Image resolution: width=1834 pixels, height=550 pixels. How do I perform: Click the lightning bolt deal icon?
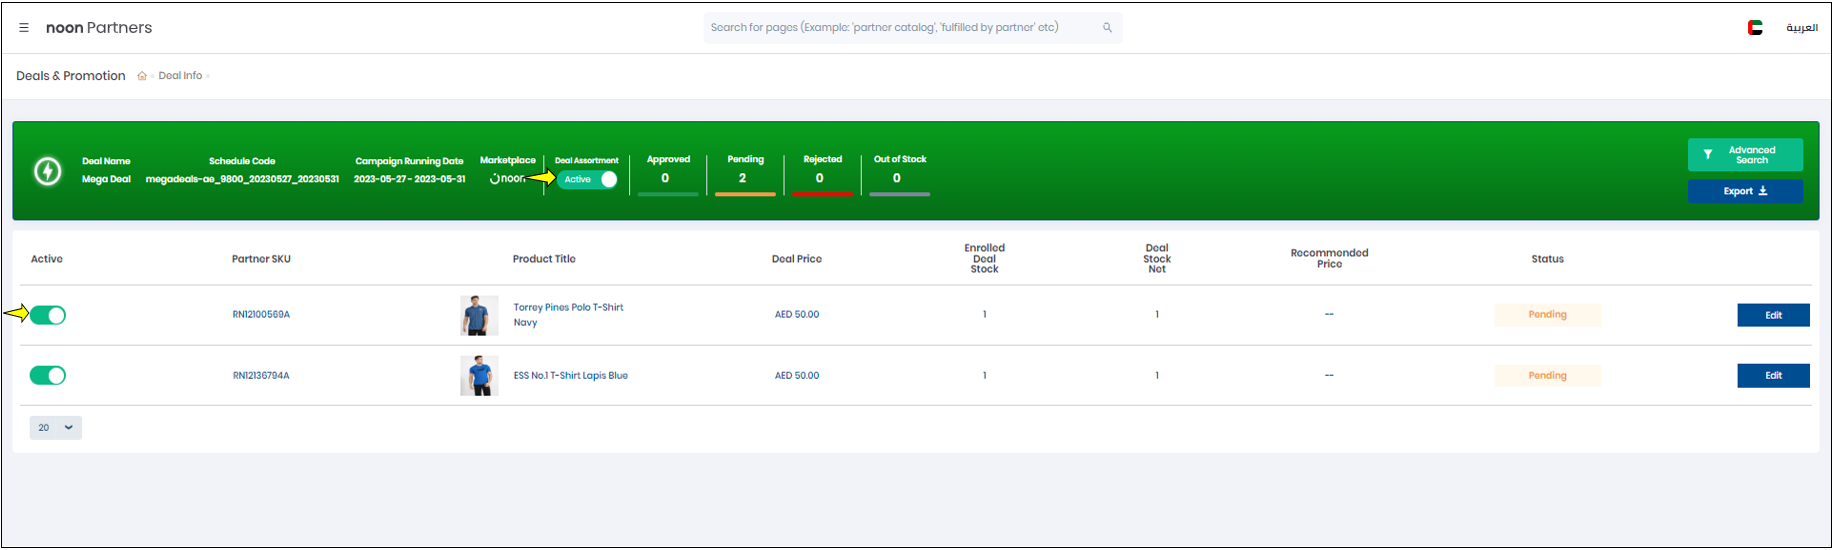coord(48,171)
